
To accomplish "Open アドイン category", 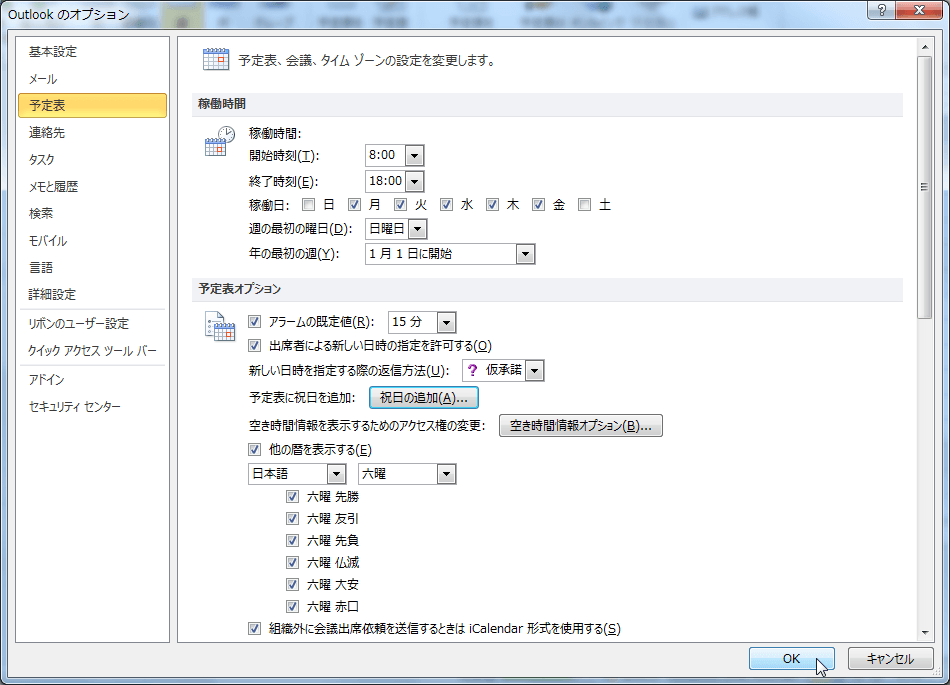I will click(x=92, y=380).
